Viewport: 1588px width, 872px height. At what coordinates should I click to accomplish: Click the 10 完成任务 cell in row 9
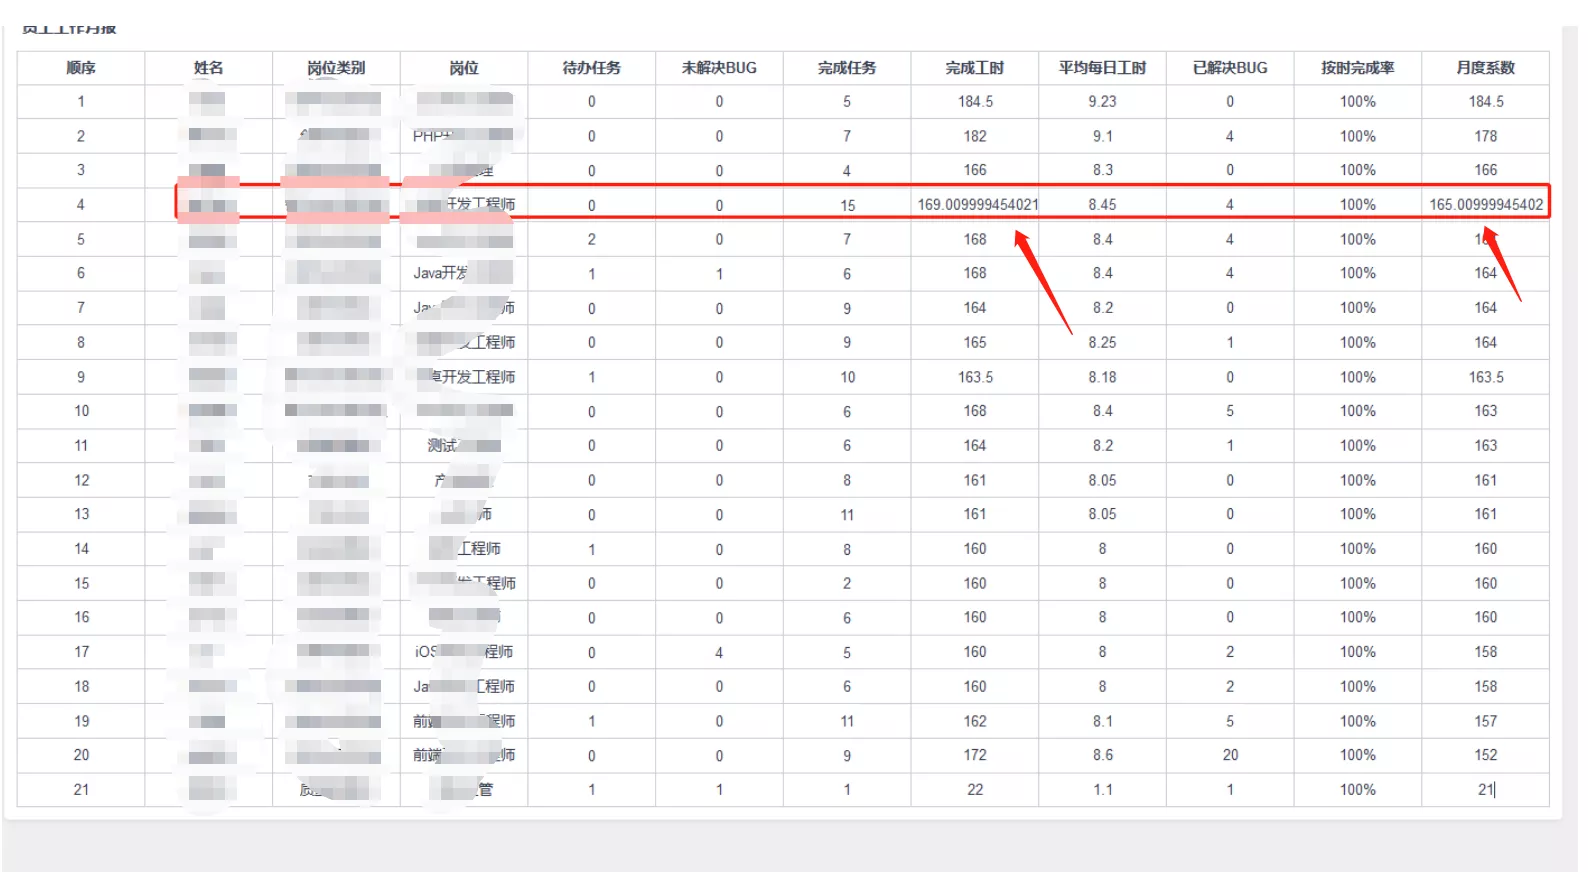pos(847,378)
